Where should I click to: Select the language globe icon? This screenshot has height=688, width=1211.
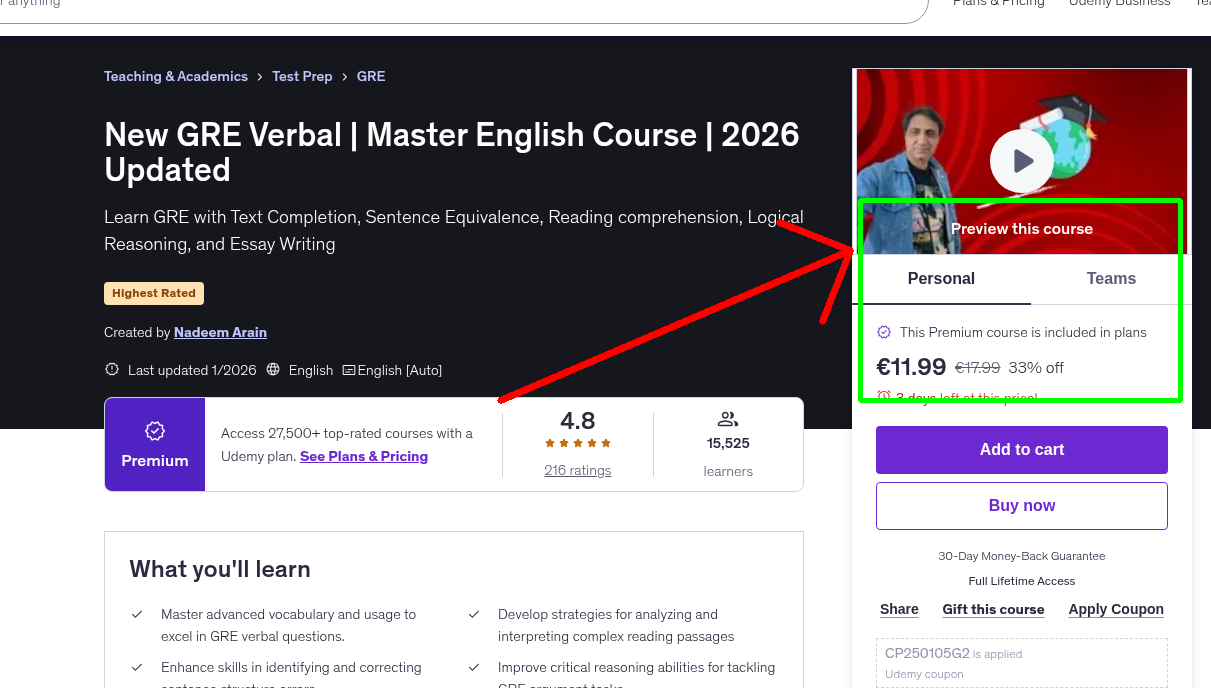click(x=272, y=369)
